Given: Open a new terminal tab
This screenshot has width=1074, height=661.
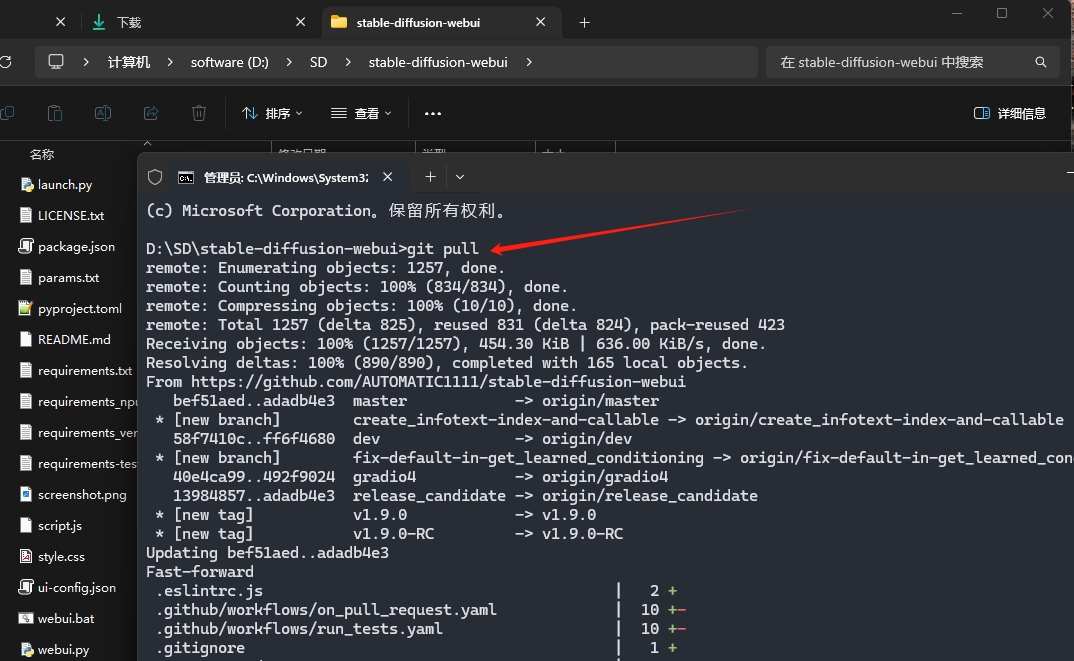Looking at the screenshot, I should [x=430, y=177].
